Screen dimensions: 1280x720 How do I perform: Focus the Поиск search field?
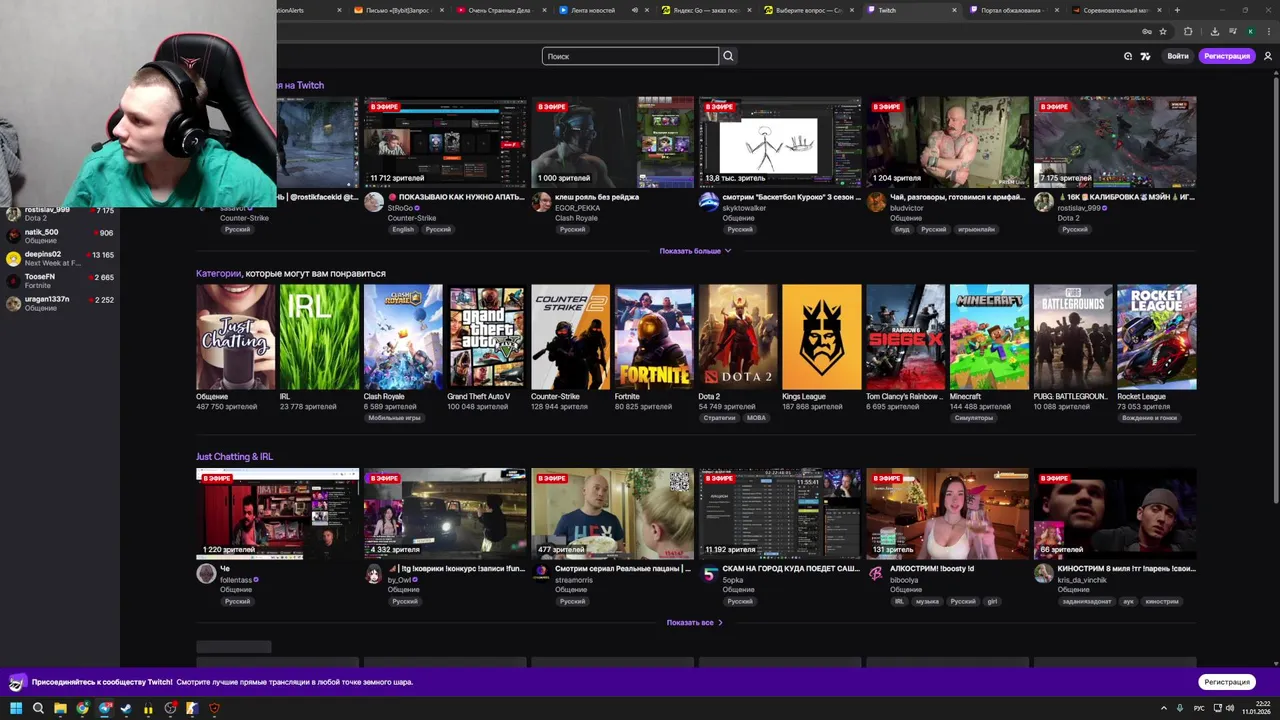pos(630,56)
